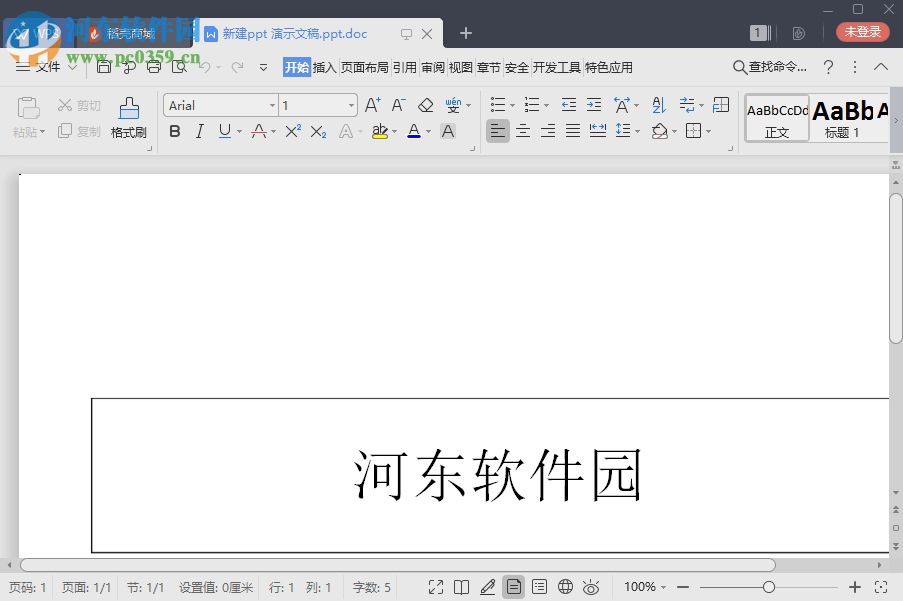Enable superscript formatting
The image size is (903, 601).
coord(291,131)
